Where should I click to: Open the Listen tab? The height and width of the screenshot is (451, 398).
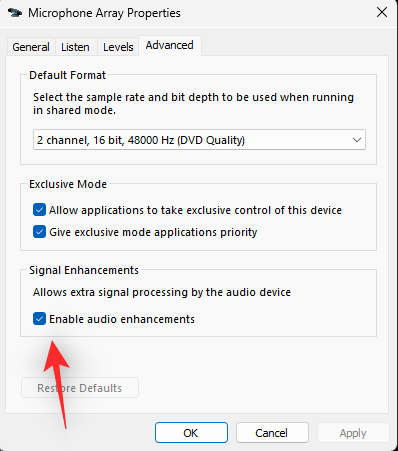pyautogui.click(x=75, y=47)
